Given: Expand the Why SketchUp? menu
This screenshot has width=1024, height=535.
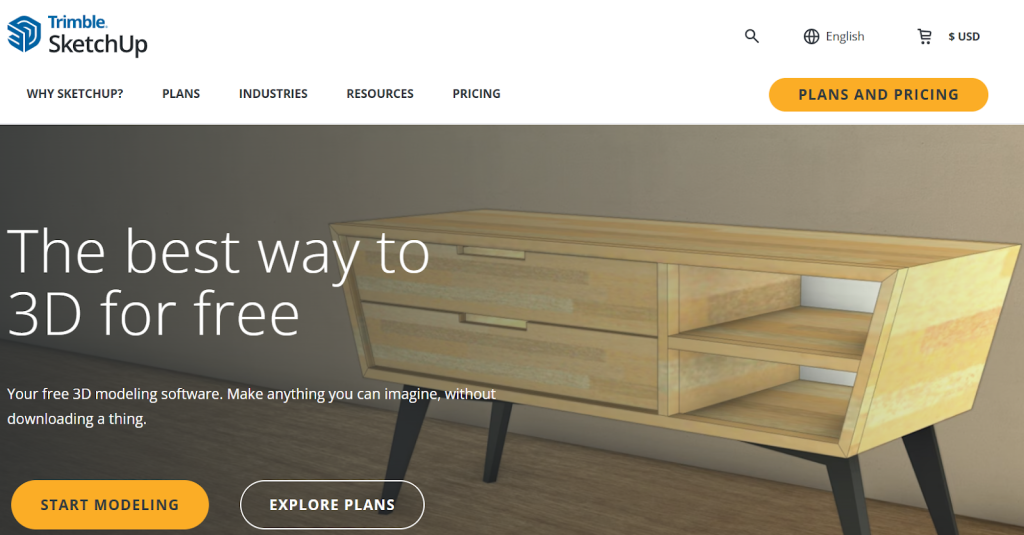Looking at the screenshot, I should 75,94.
